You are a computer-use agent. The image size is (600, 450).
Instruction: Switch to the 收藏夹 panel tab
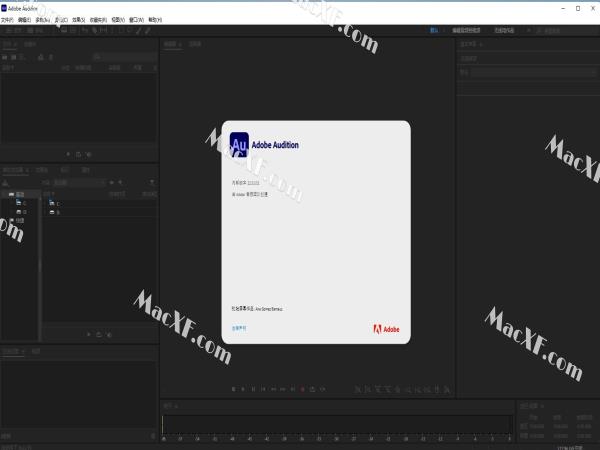point(29,44)
